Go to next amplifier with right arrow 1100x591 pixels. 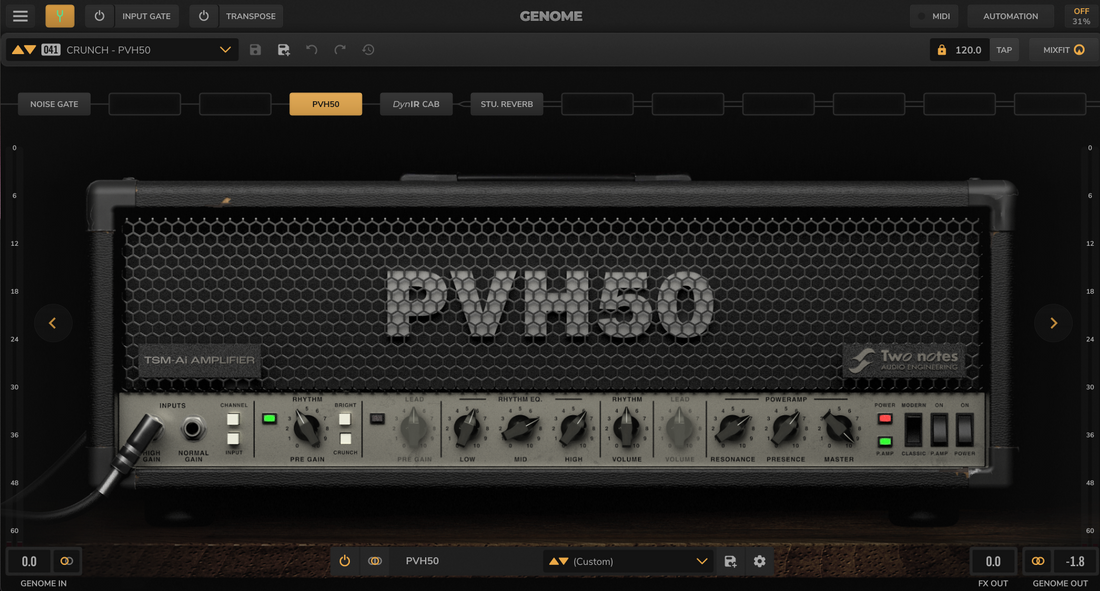(1053, 323)
